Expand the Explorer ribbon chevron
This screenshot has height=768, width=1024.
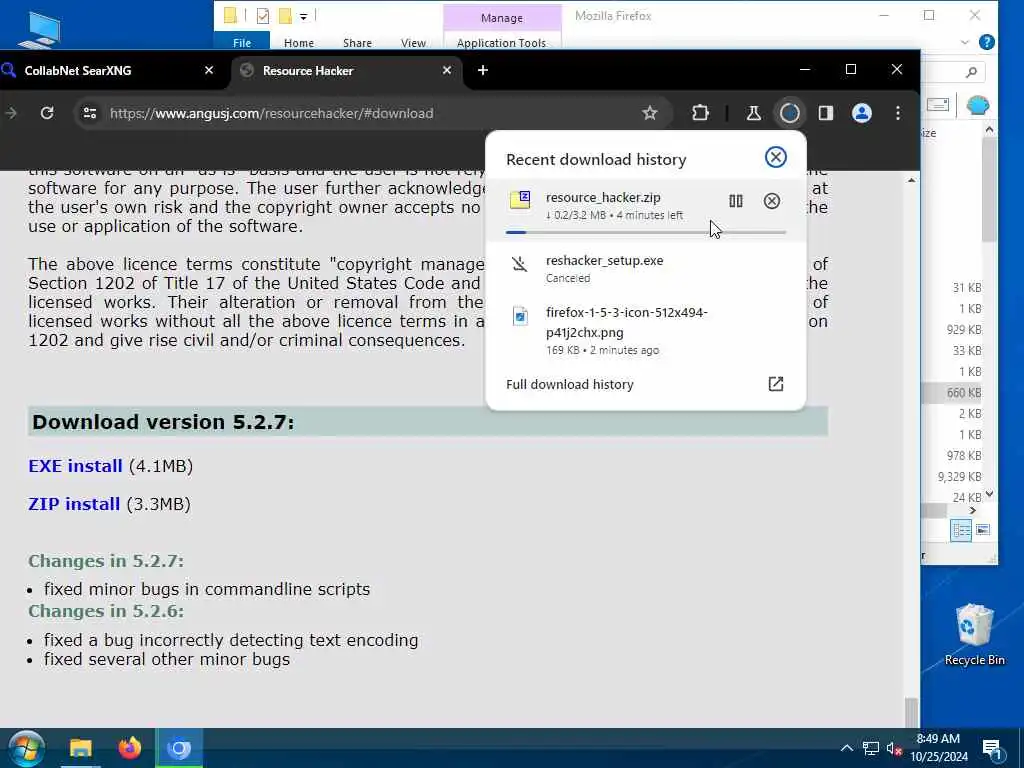pyautogui.click(x=965, y=42)
